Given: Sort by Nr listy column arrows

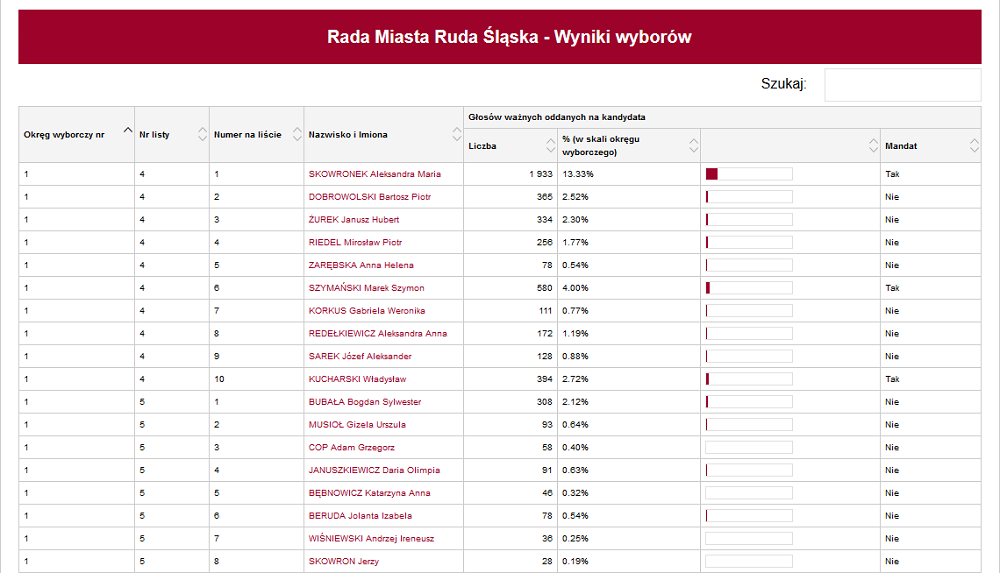Looking at the screenshot, I should [x=202, y=134].
